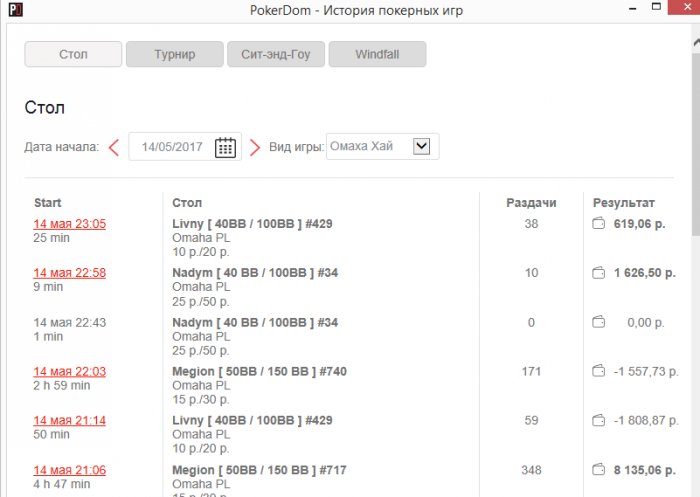Switch to the Стол tab
This screenshot has width=700, height=497.
tap(73, 54)
